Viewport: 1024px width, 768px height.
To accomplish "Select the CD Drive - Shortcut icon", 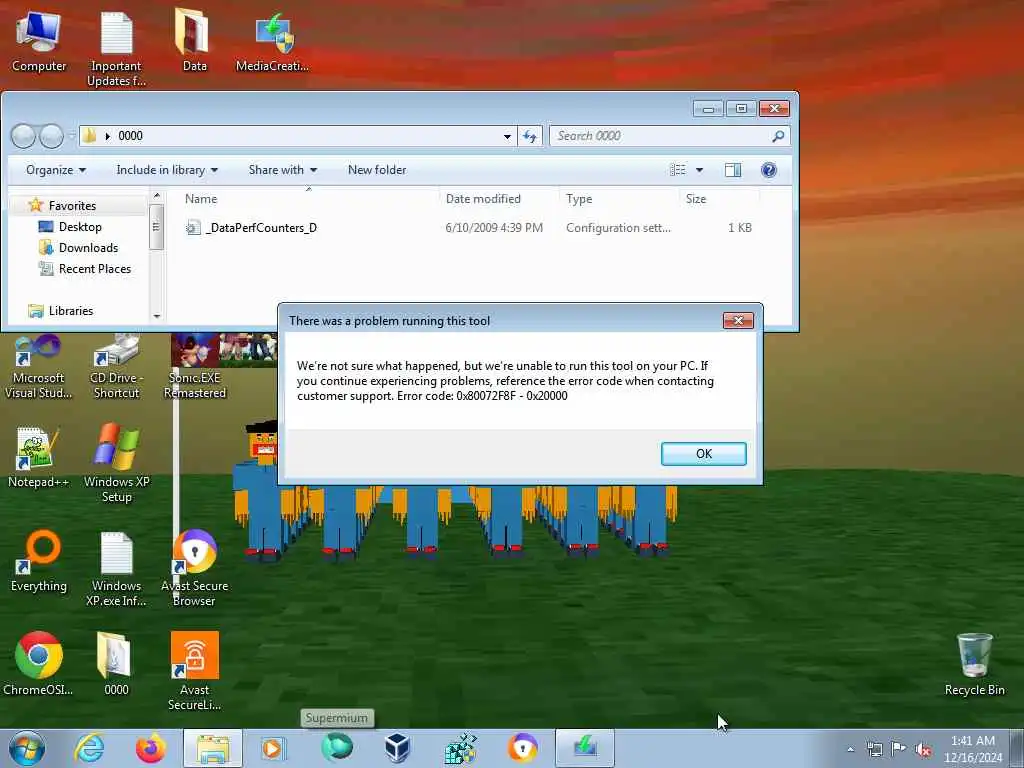I will [116, 367].
